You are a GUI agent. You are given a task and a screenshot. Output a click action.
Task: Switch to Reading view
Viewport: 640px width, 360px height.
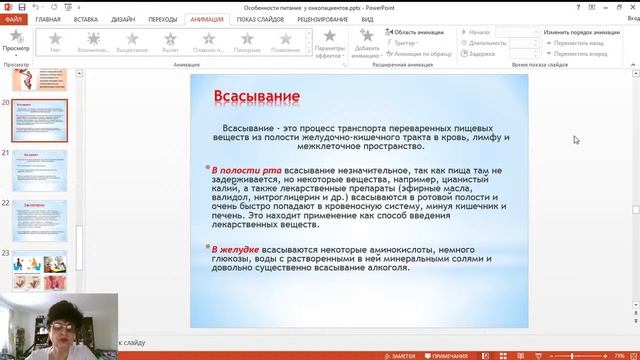pyautogui.click(x=521, y=356)
